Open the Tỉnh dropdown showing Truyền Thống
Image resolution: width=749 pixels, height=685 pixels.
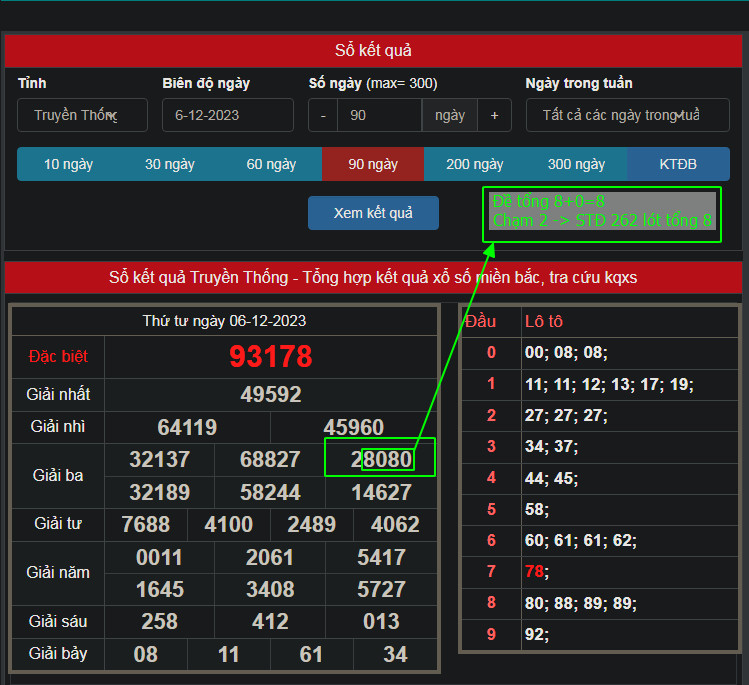tap(82, 115)
